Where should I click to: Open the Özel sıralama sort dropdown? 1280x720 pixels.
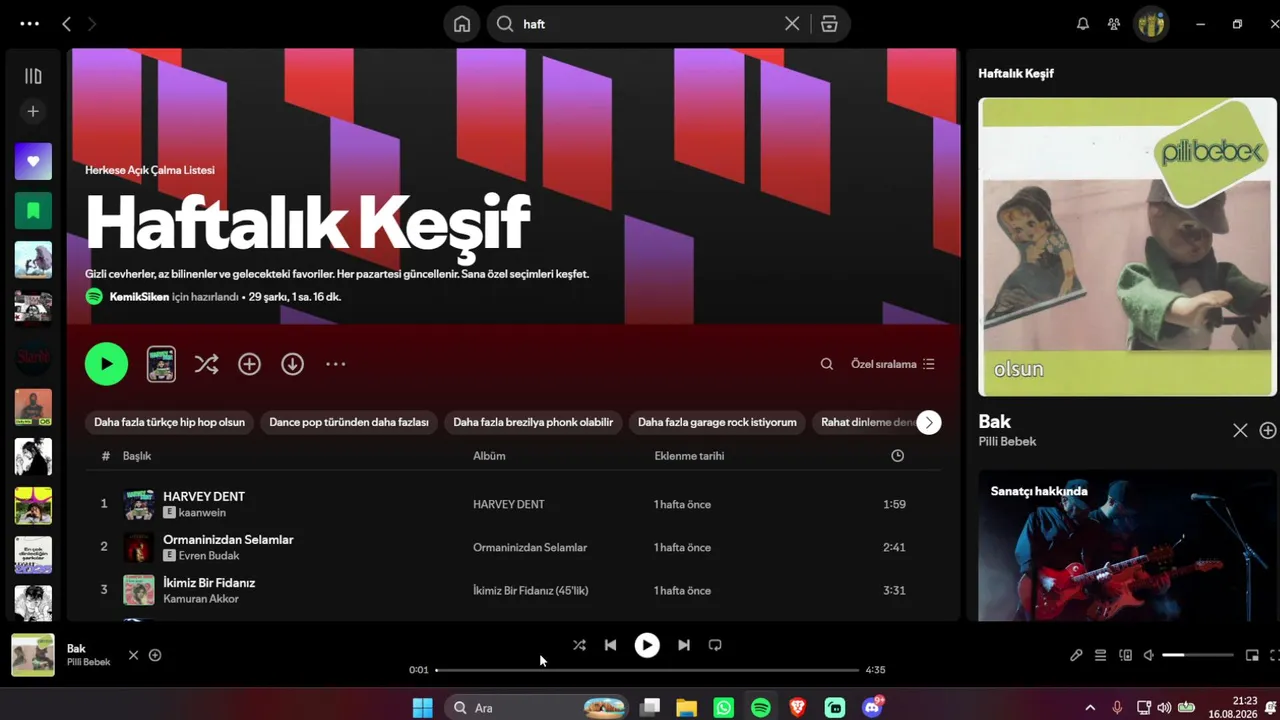click(x=893, y=364)
